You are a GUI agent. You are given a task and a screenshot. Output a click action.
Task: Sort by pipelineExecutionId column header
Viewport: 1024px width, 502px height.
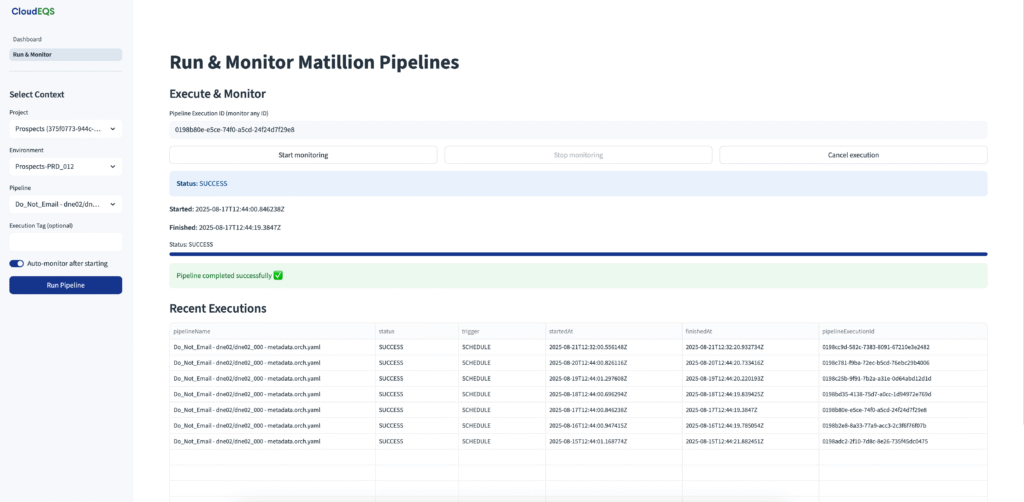tap(903, 332)
